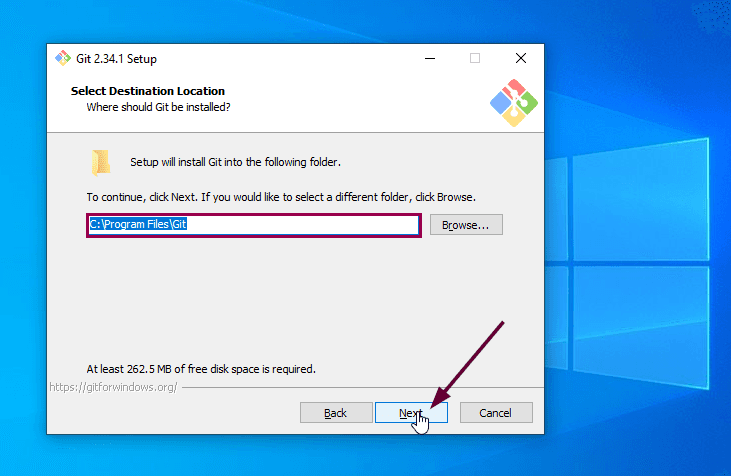The width and height of the screenshot is (731, 476).
Task: Click the large Git logo in header
Action: click(x=514, y=103)
